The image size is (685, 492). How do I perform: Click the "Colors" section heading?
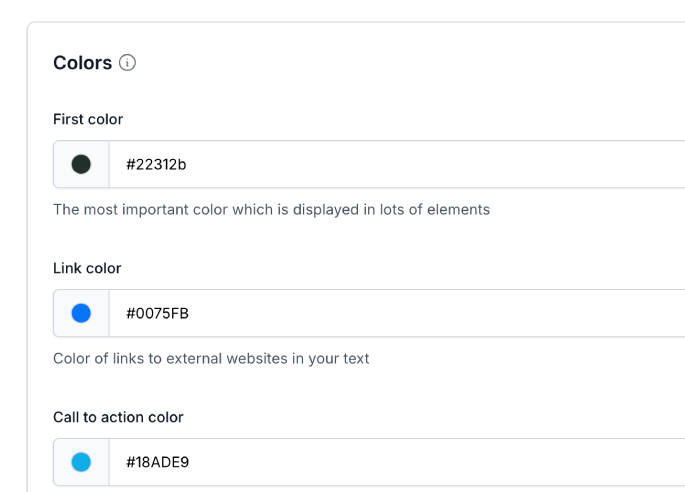pos(82,63)
